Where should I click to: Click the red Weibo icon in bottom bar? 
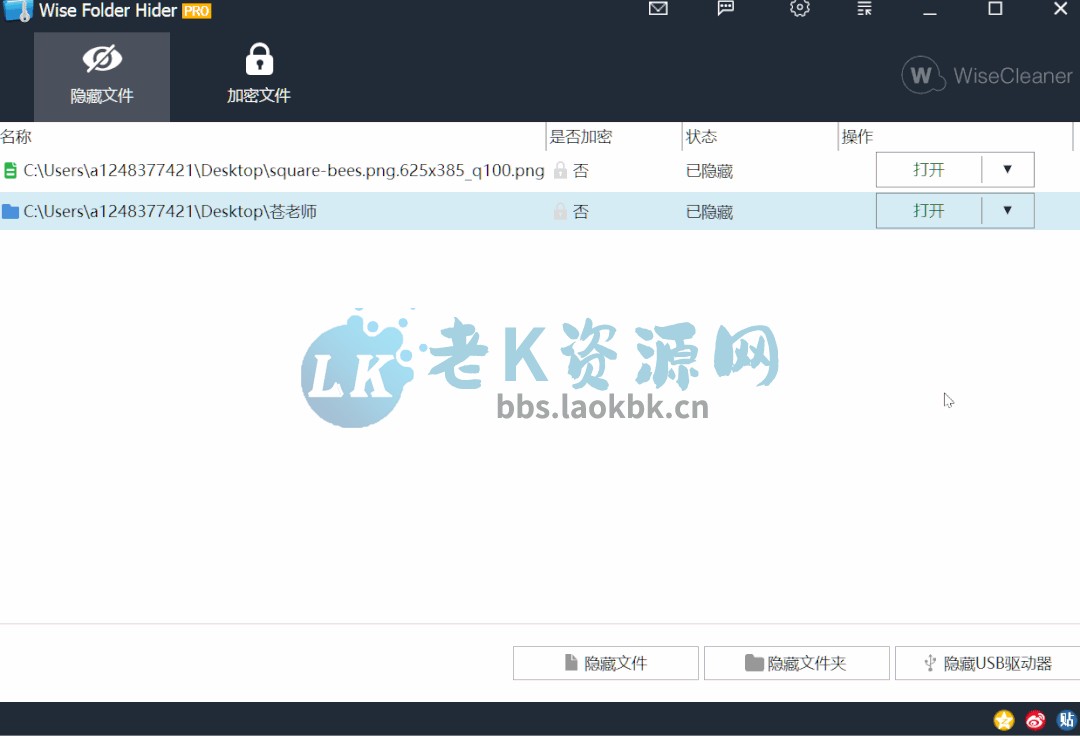(1035, 720)
